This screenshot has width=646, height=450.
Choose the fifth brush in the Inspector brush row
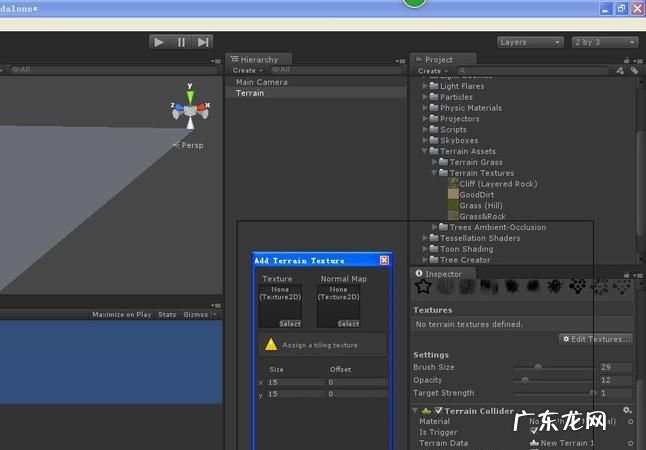pyautogui.click(x=511, y=286)
